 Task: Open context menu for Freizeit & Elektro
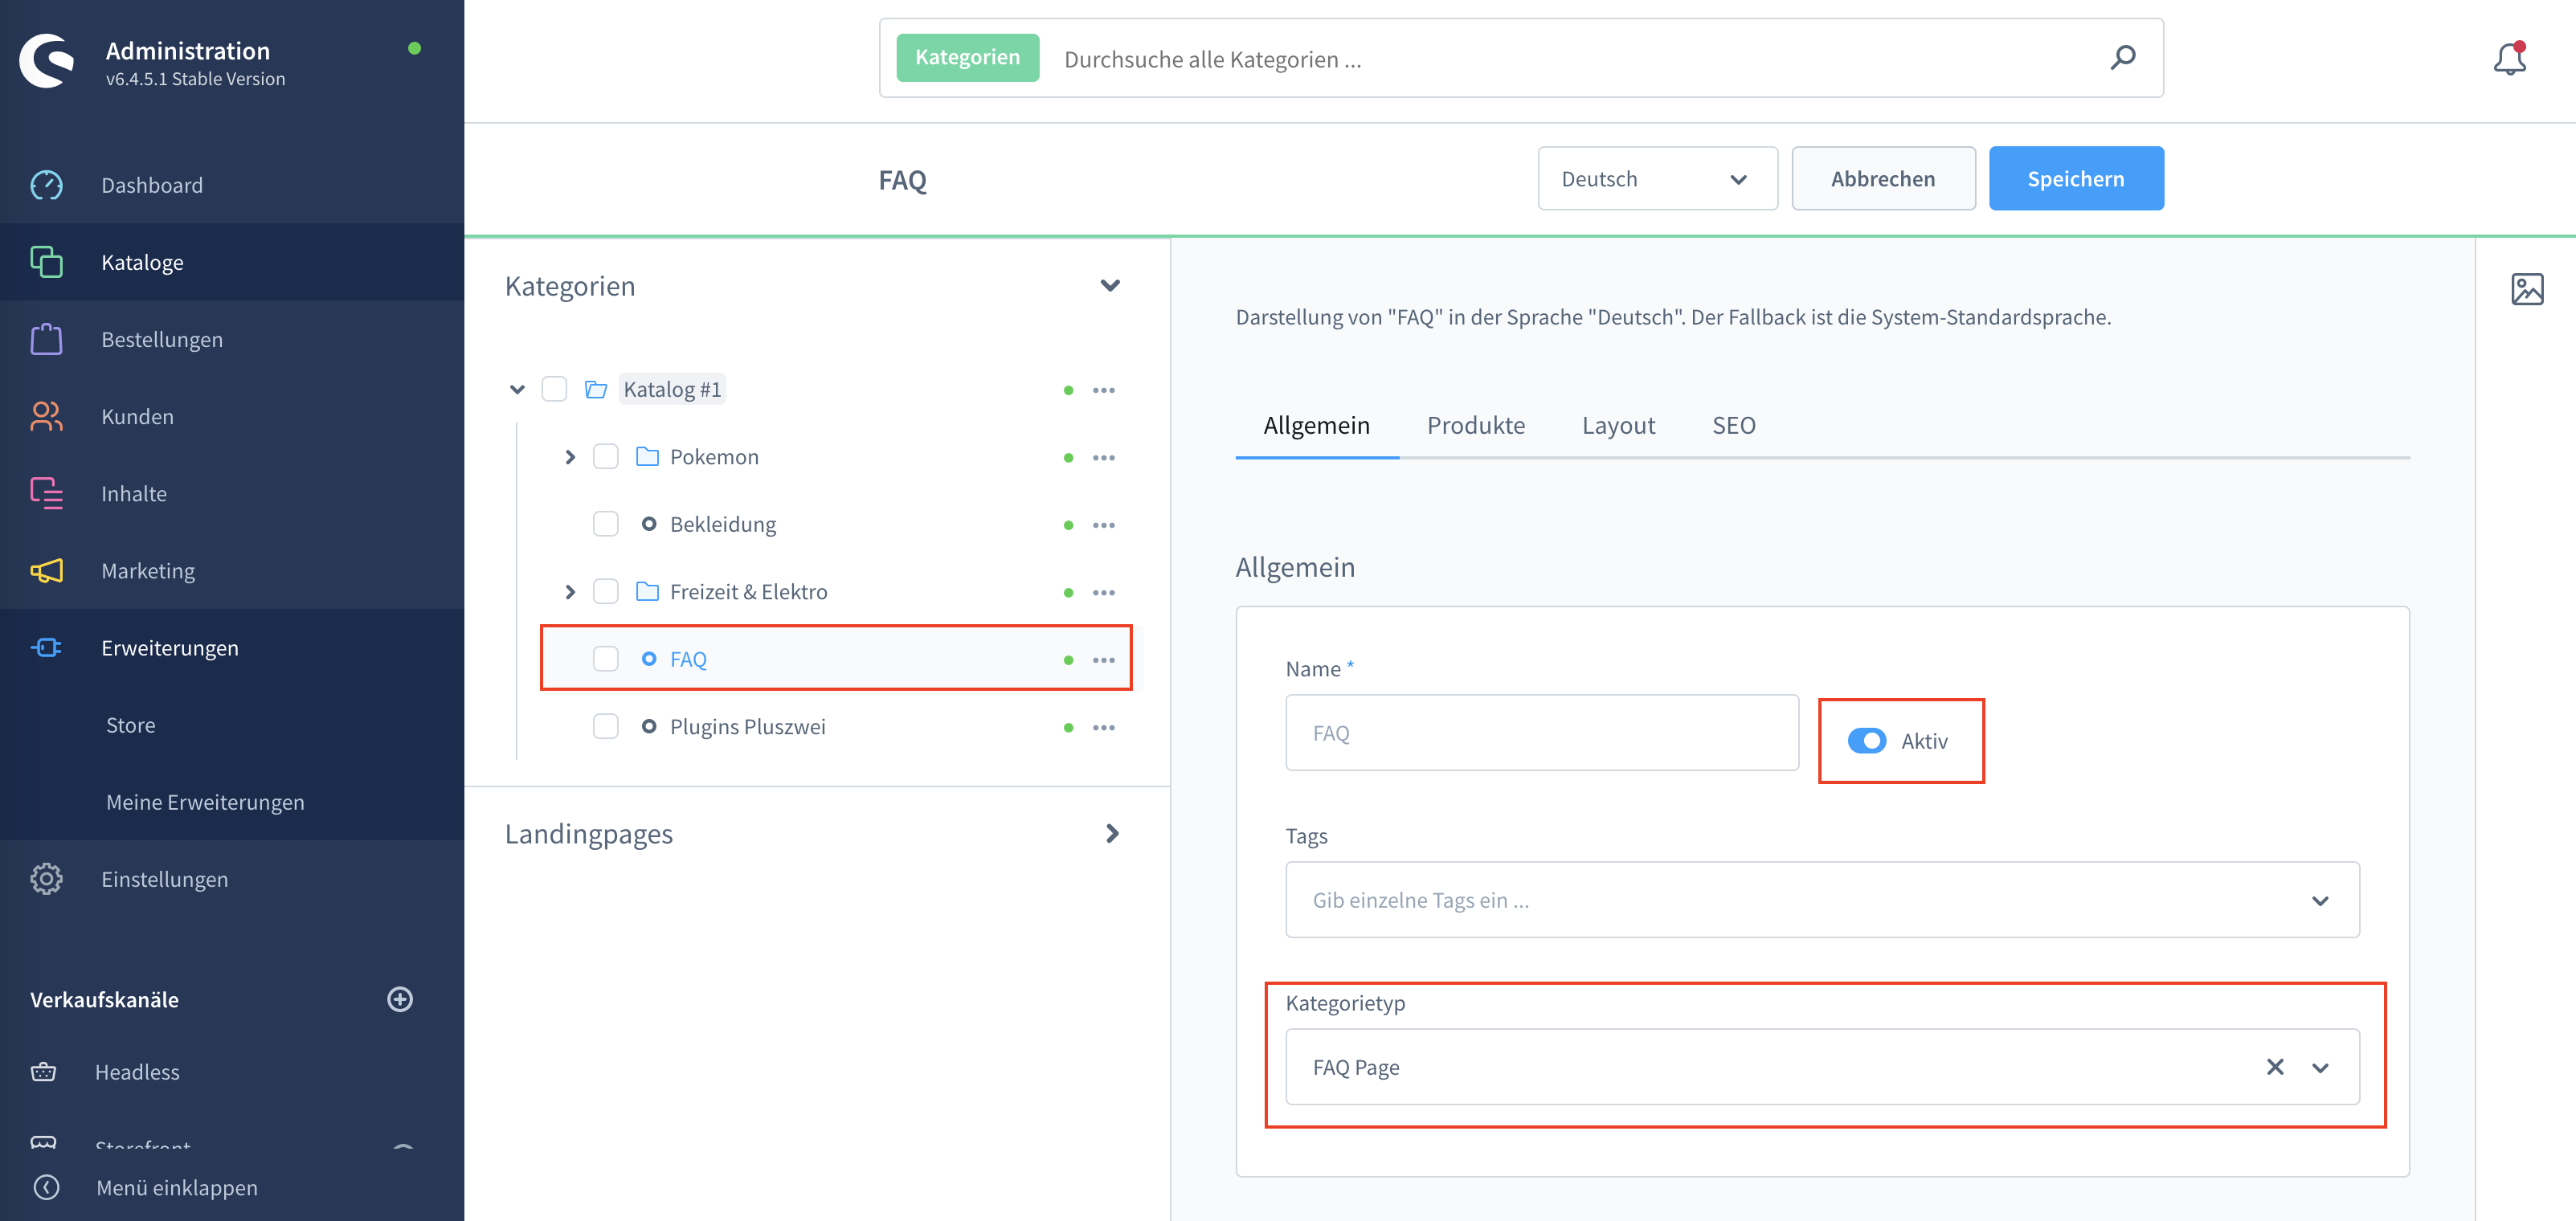pos(1103,592)
